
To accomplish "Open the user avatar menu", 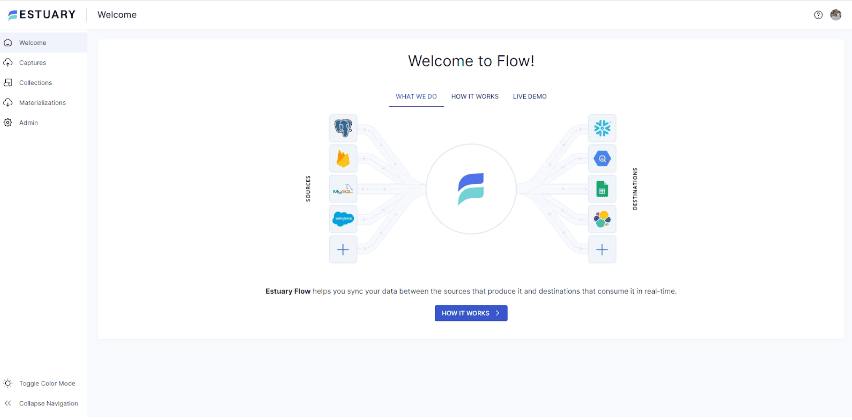I will (x=836, y=15).
